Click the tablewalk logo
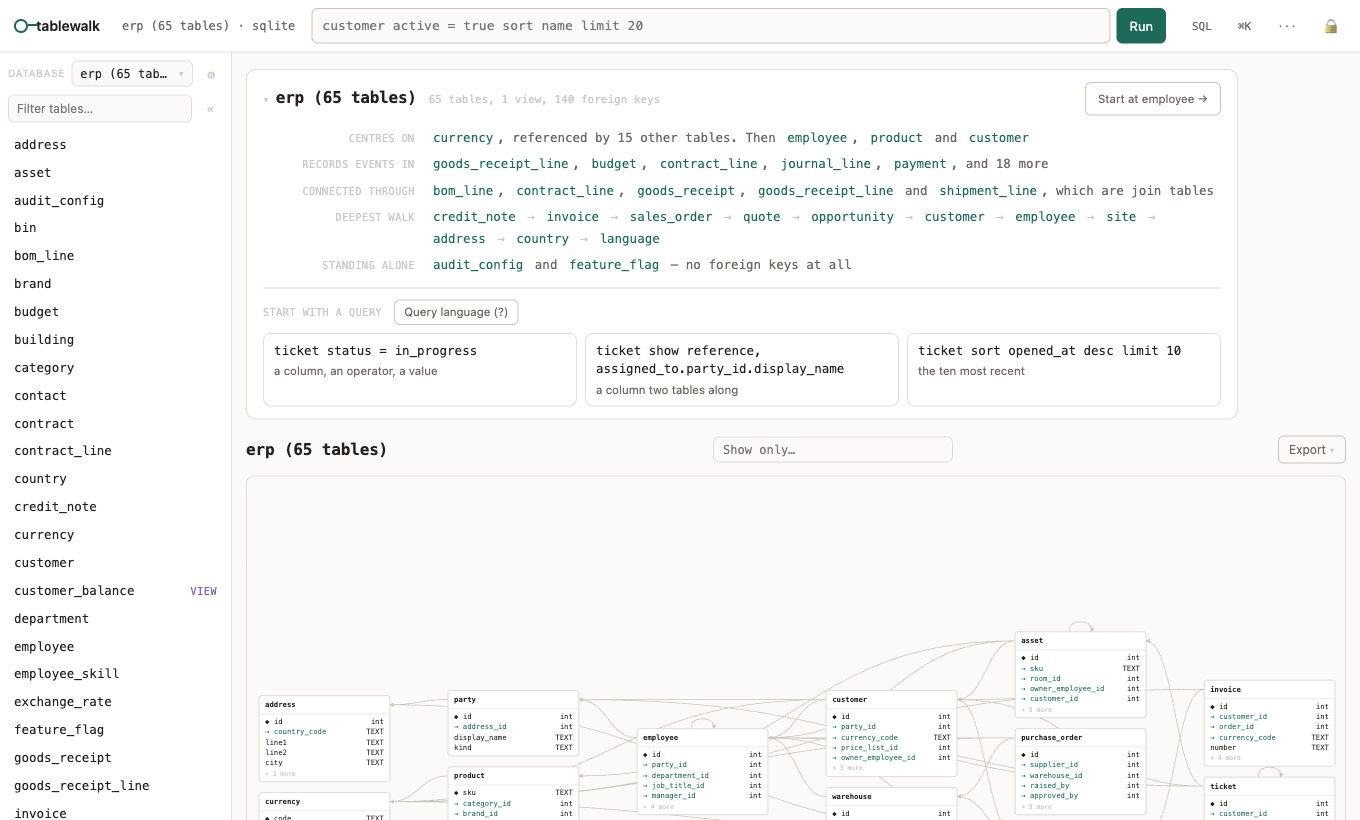Image resolution: width=1360 pixels, height=820 pixels. (x=57, y=26)
